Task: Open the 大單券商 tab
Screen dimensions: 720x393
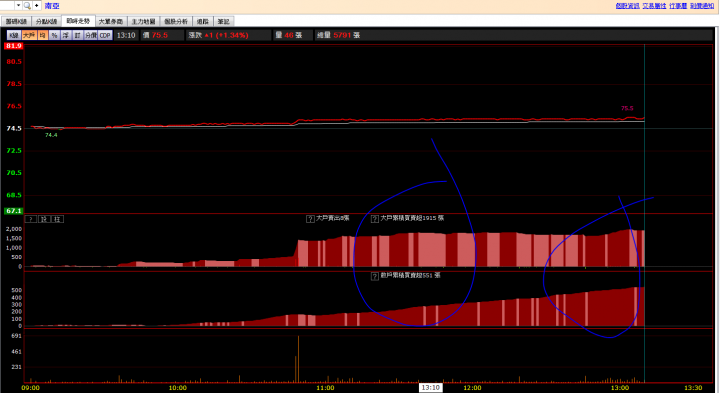Action: click(111, 22)
